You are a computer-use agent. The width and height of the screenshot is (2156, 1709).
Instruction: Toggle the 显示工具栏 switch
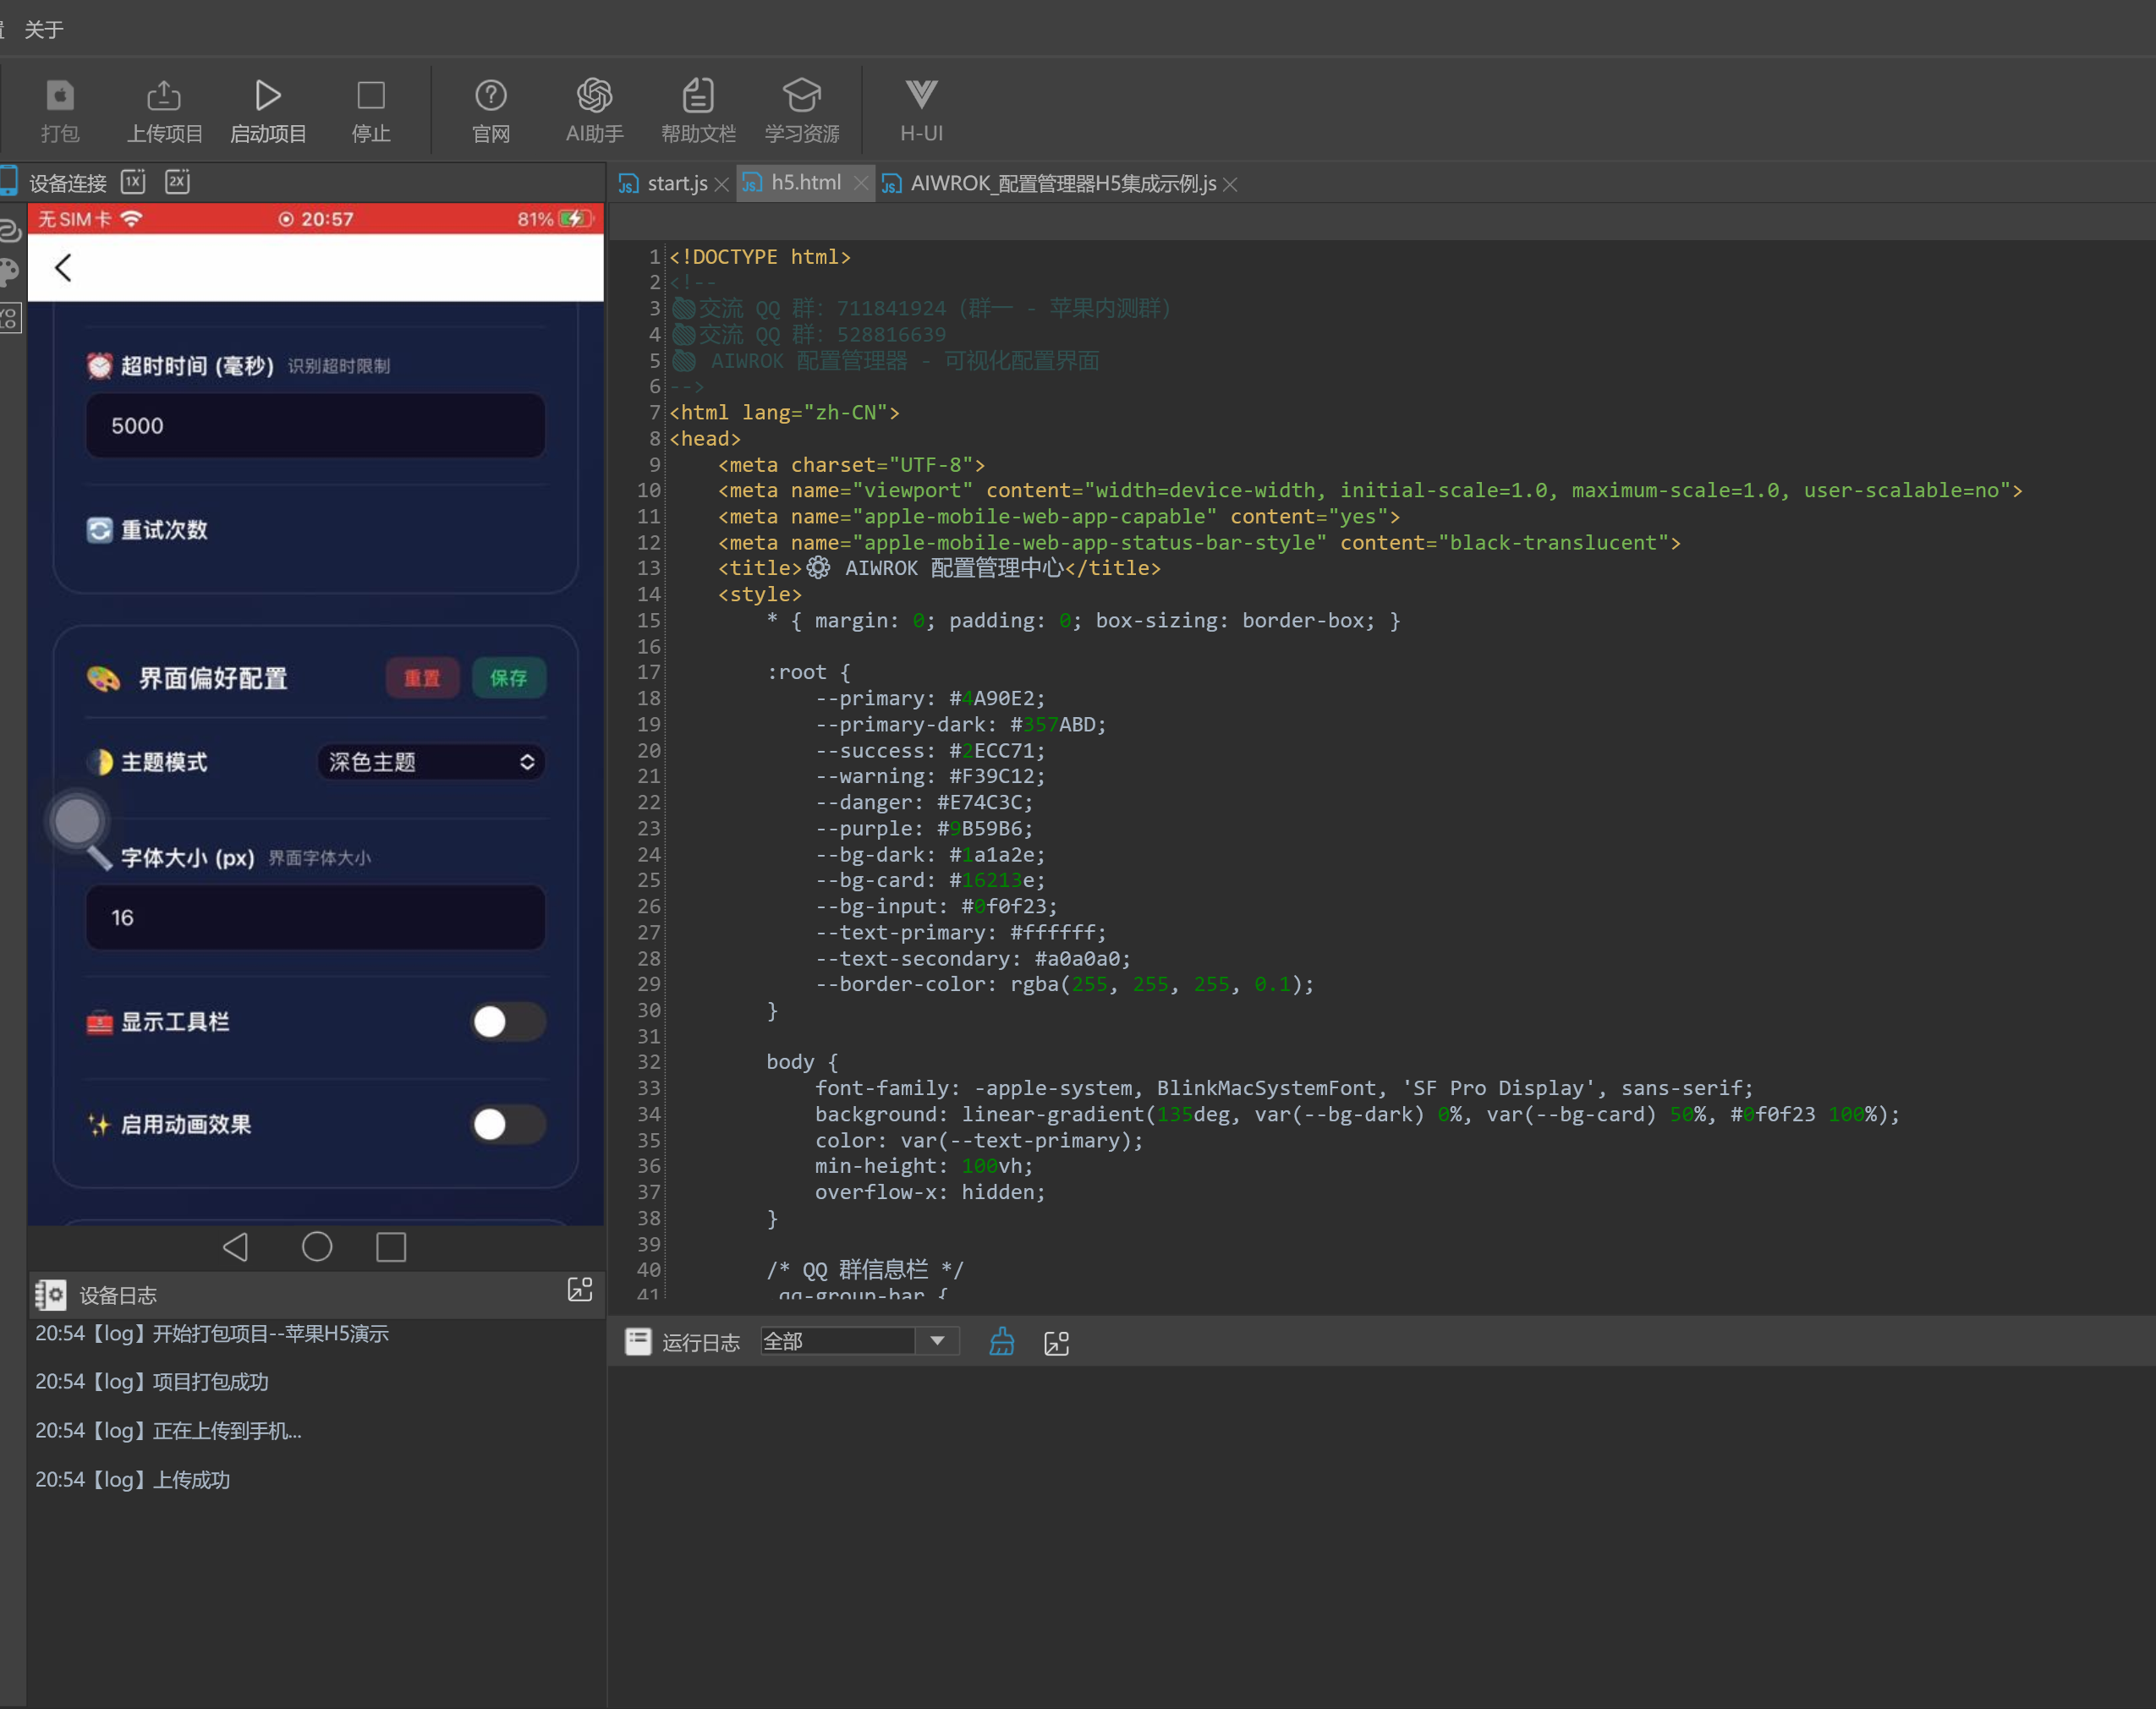(507, 1022)
